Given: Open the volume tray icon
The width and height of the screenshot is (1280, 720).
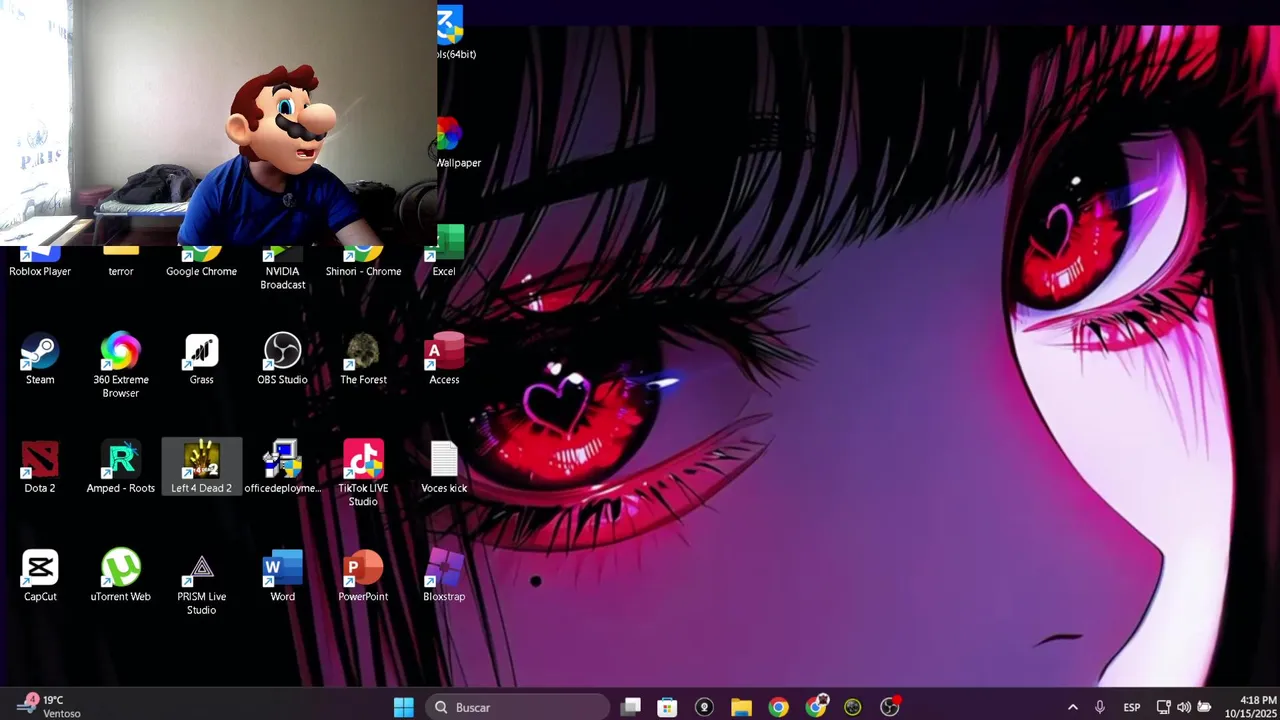Looking at the screenshot, I should coord(1184,707).
